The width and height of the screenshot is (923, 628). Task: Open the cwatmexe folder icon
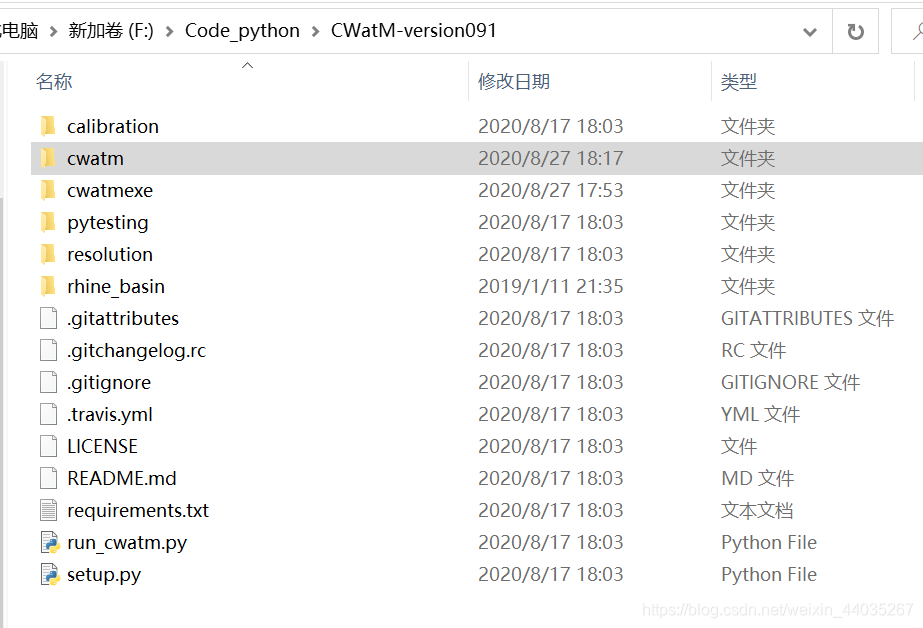pos(48,190)
